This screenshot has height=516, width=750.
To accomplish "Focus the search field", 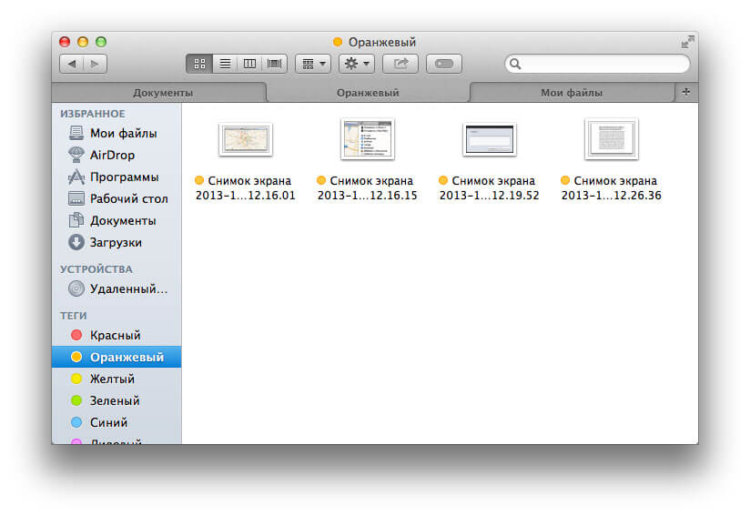I will click(x=597, y=64).
